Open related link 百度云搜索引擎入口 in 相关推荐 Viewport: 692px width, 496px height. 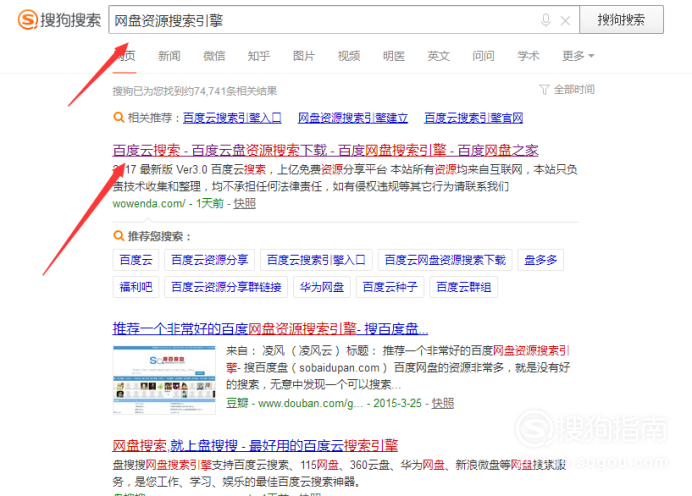(x=232, y=118)
